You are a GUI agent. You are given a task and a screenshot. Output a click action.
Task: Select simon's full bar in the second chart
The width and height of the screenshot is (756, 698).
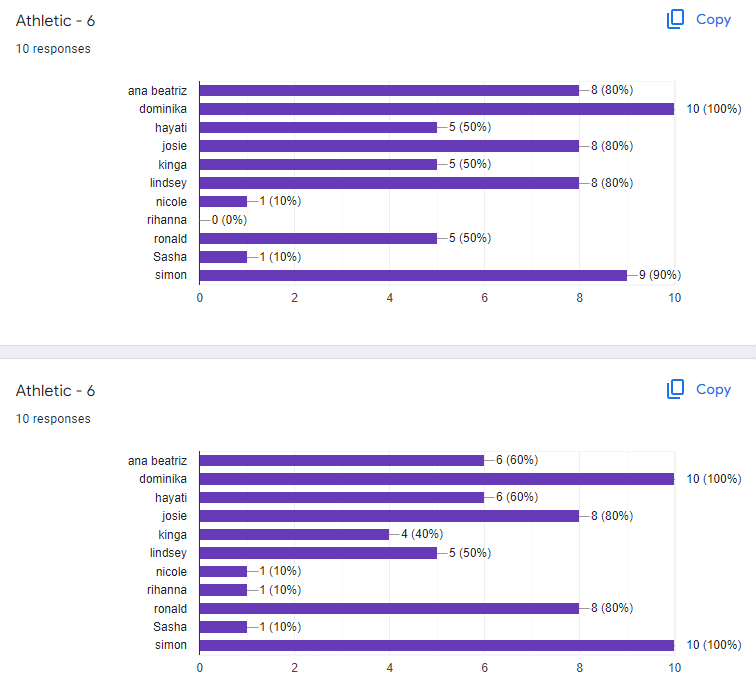pos(437,645)
